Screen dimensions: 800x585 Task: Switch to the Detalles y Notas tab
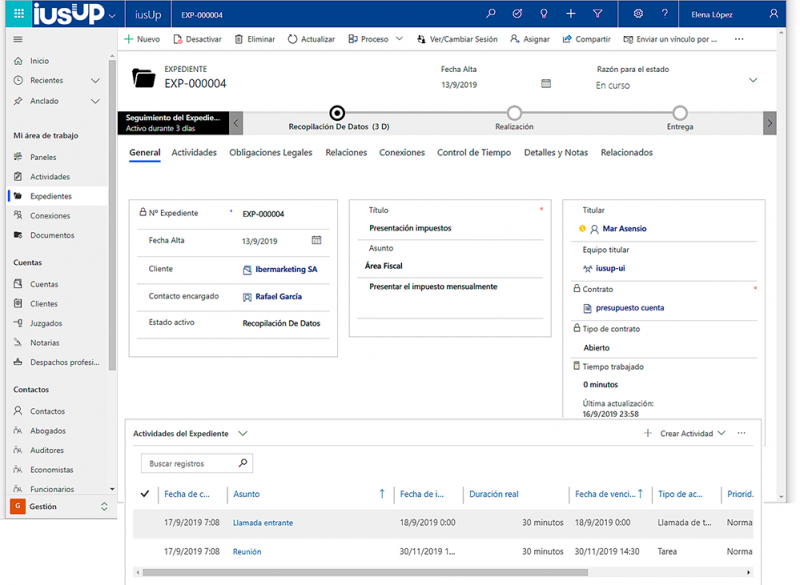(x=556, y=152)
